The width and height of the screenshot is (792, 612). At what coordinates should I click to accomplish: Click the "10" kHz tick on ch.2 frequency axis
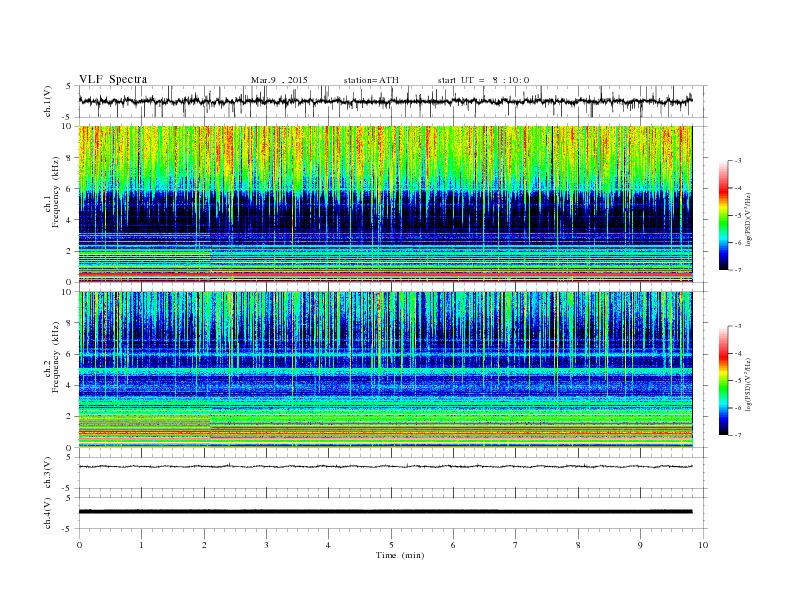(x=68, y=291)
